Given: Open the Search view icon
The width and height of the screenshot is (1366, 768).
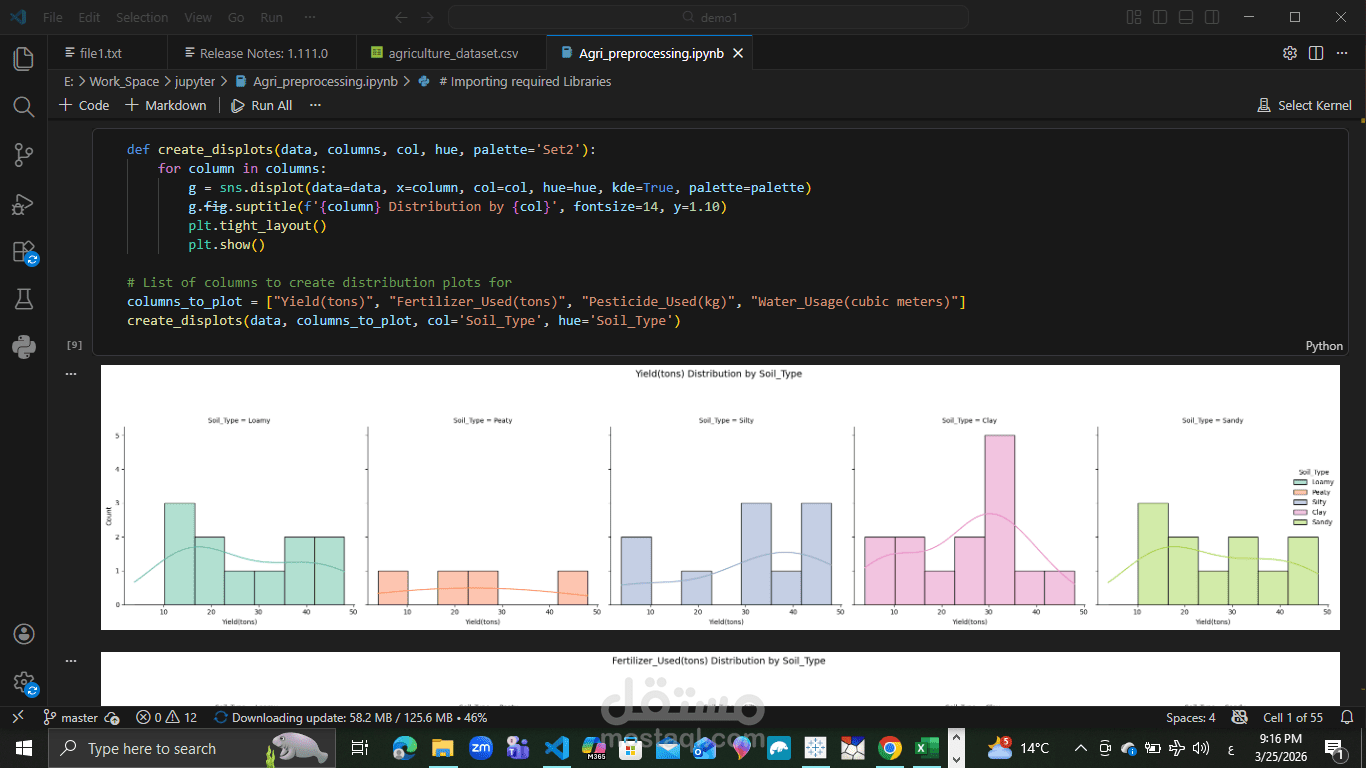Looking at the screenshot, I should tap(23, 106).
